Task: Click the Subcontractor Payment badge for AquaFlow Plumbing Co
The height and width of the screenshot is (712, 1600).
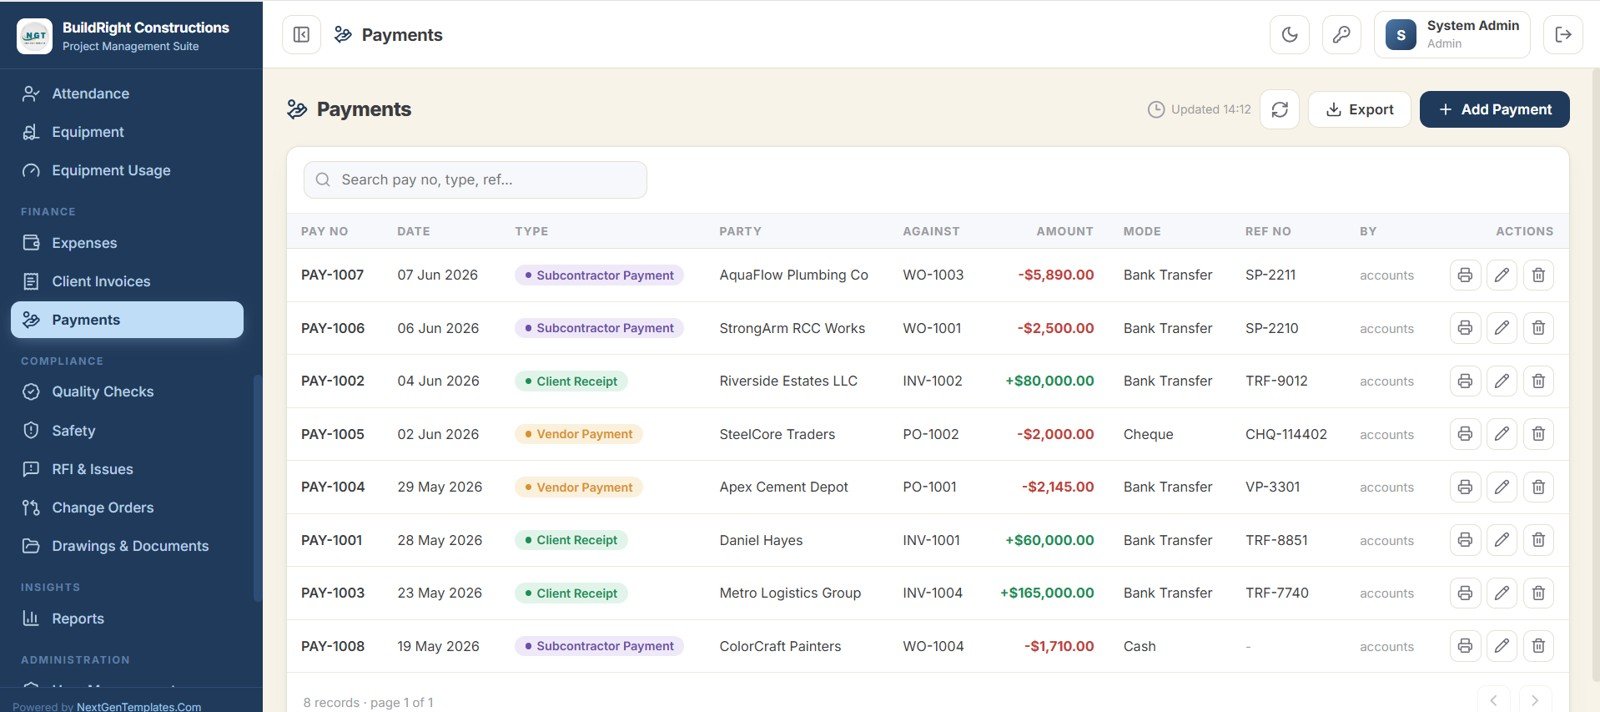Action: pyautogui.click(x=599, y=275)
